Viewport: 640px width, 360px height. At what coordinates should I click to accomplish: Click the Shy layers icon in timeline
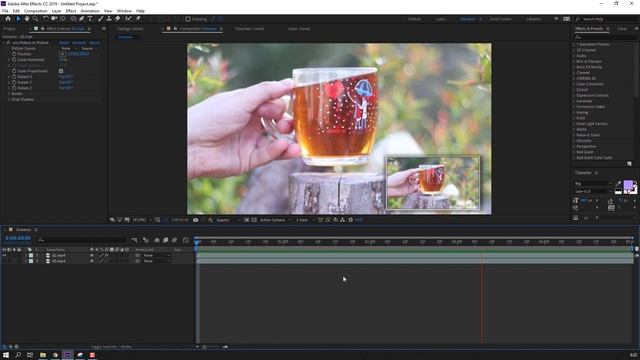[x=157, y=240]
